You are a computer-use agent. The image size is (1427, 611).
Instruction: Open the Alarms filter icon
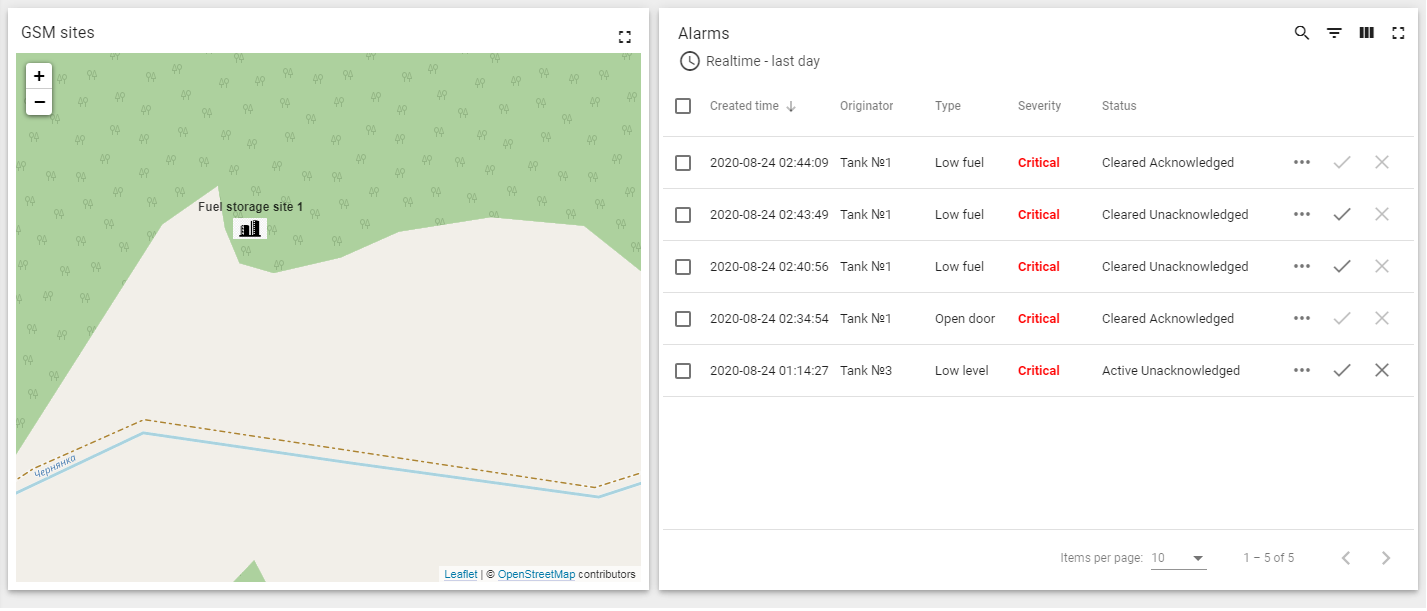point(1334,33)
